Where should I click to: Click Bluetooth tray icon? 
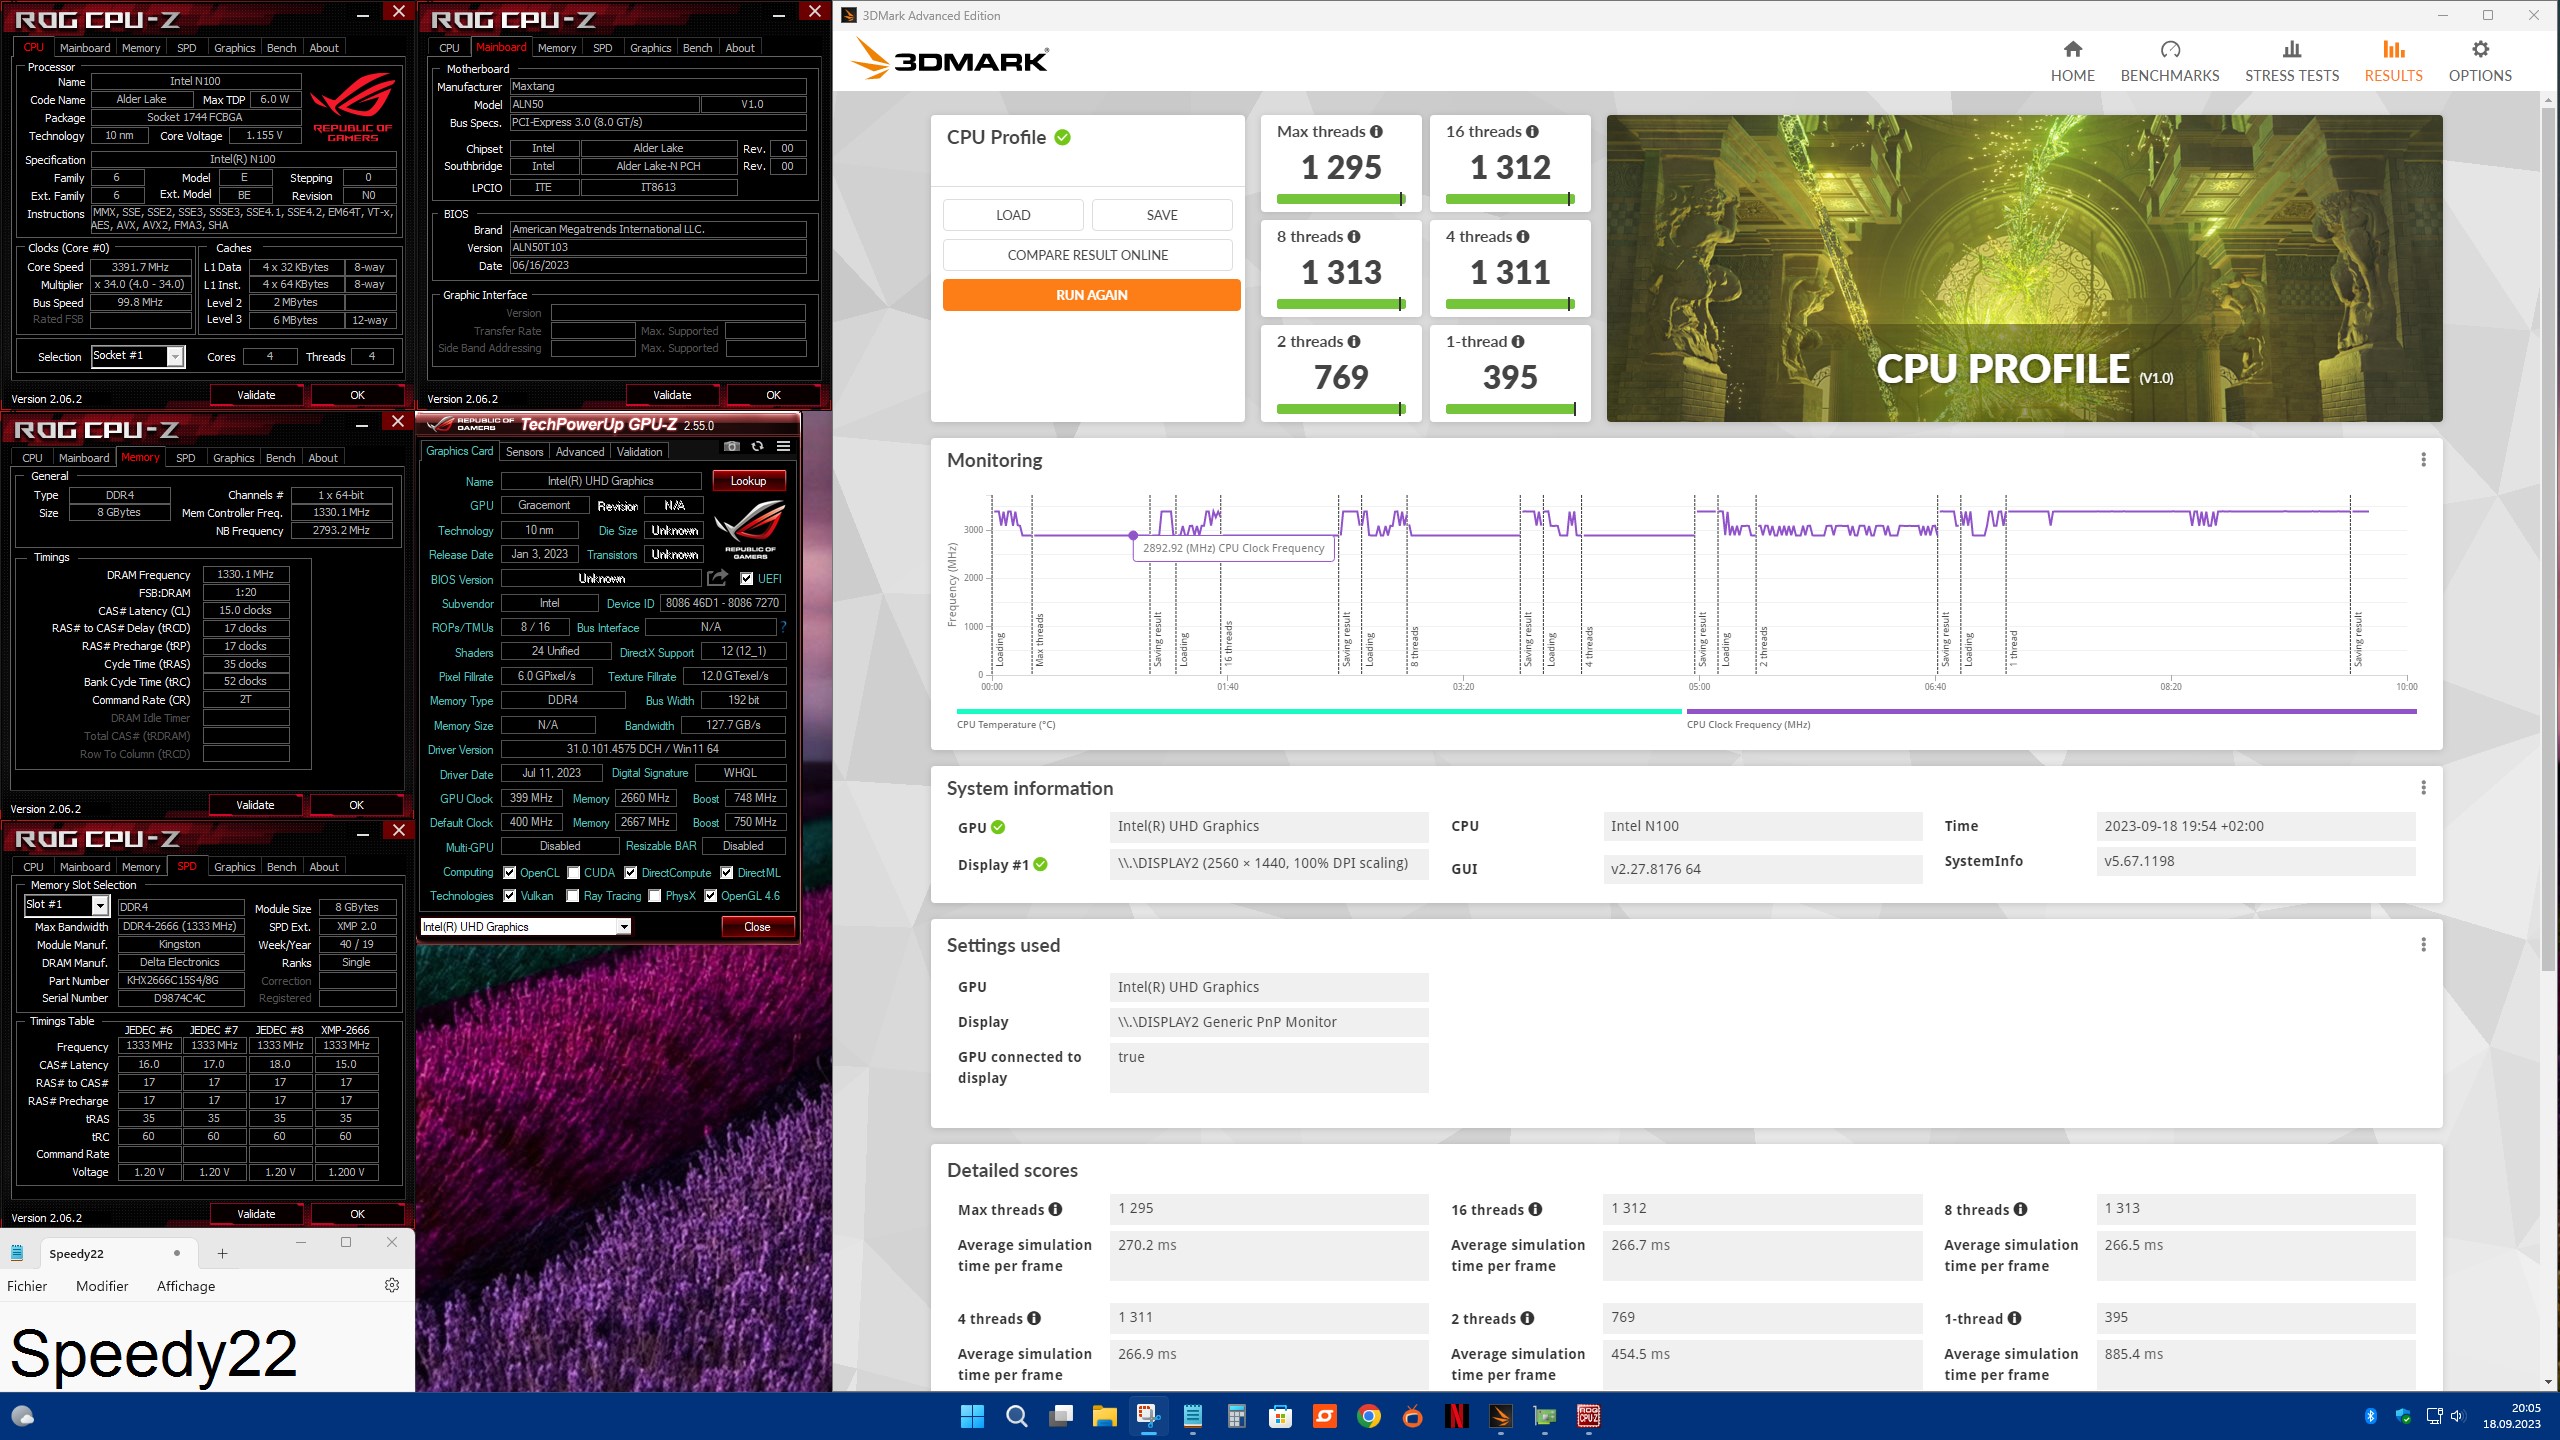point(2370,1416)
